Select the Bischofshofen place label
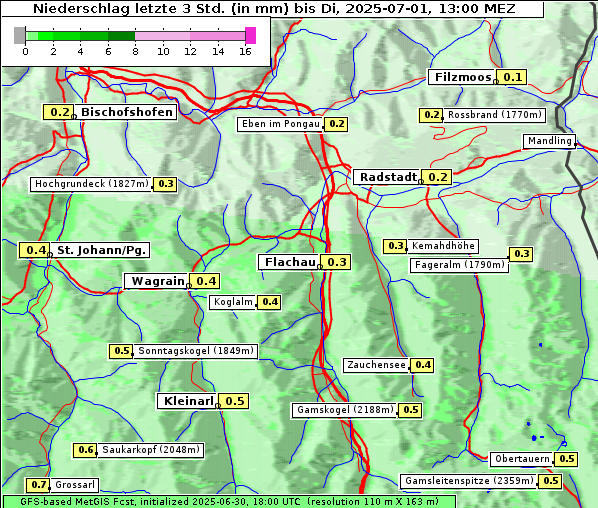598x508 pixels. click(126, 112)
